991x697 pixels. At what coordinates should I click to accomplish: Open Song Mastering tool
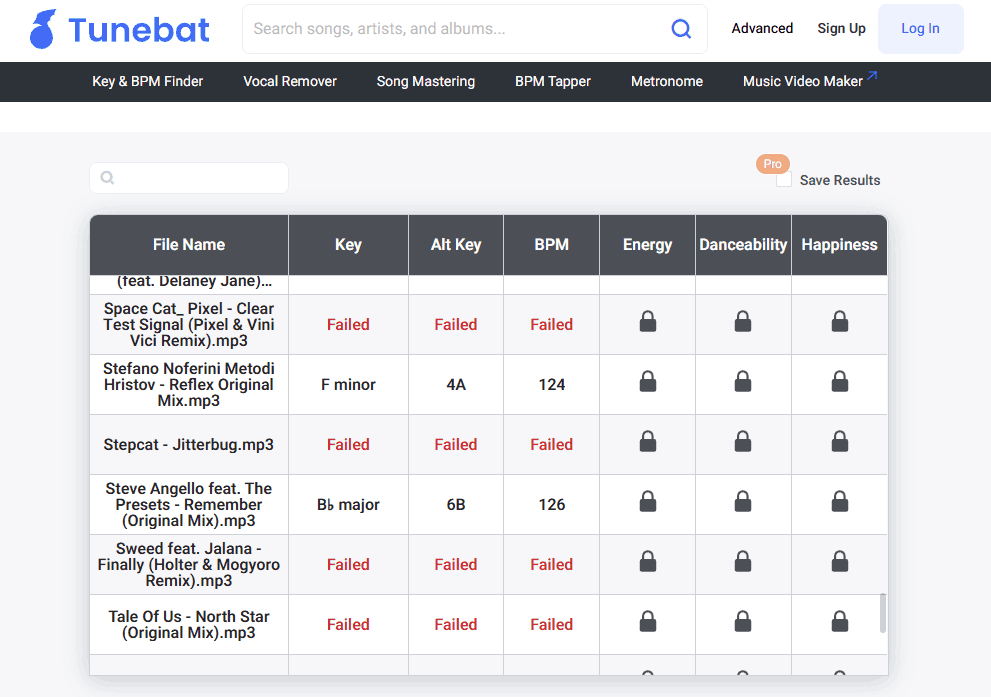point(425,82)
